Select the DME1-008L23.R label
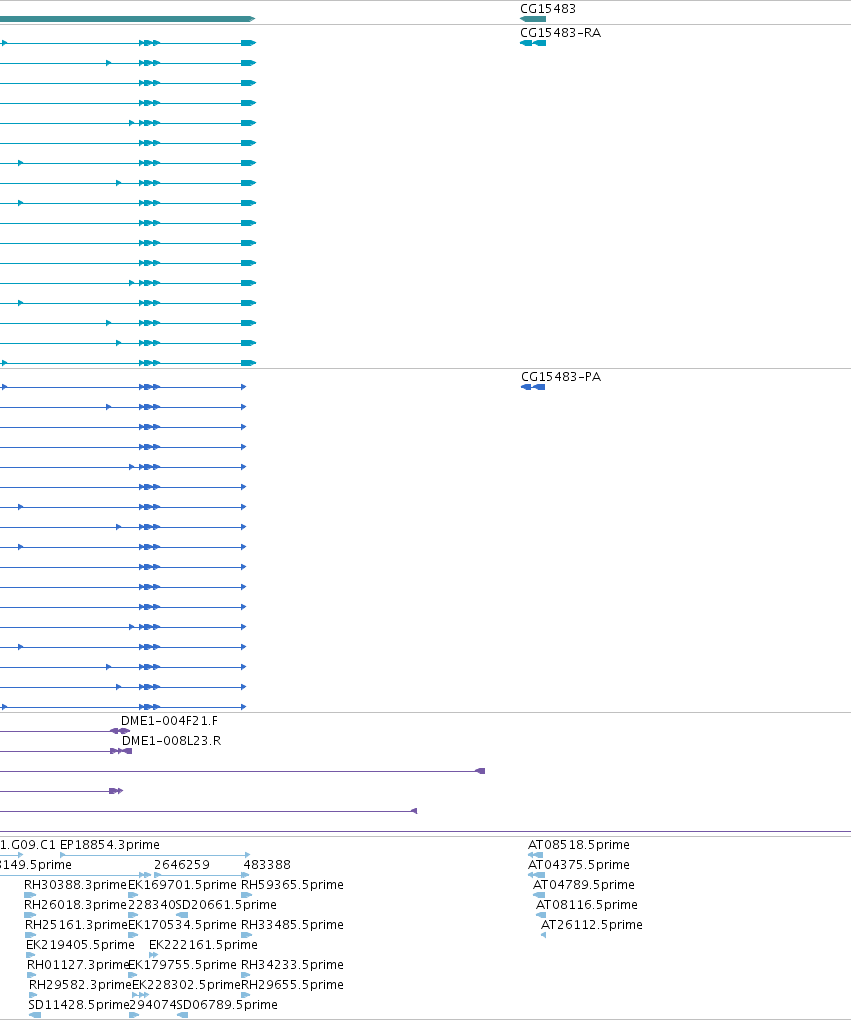The width and height of the screenshot is (851, 1020). (171, 741)
